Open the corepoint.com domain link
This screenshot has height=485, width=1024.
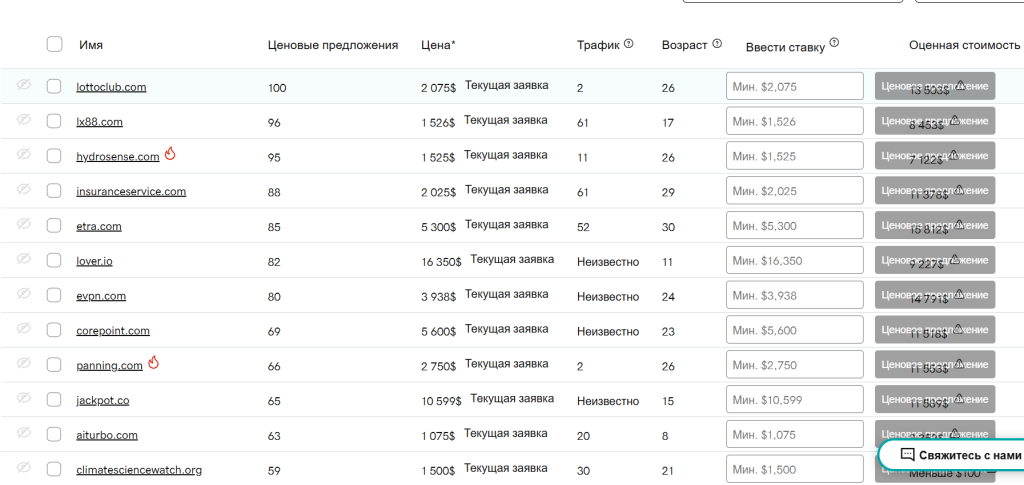click(113, 331)
